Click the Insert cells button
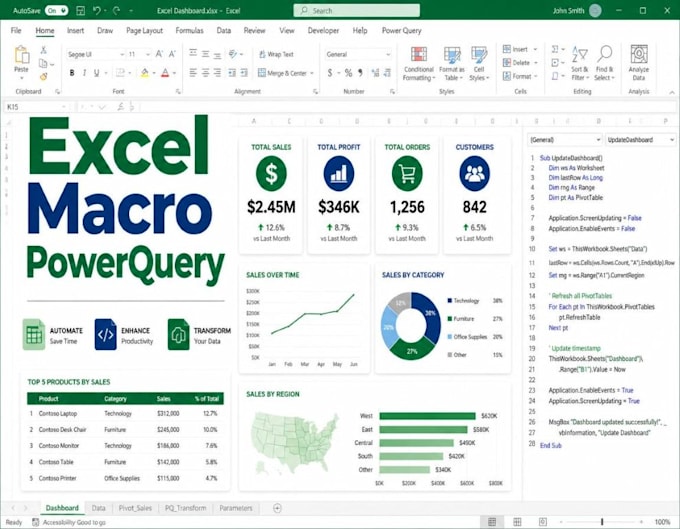Screen dimensions: 680x529 [x=520, y=49]
